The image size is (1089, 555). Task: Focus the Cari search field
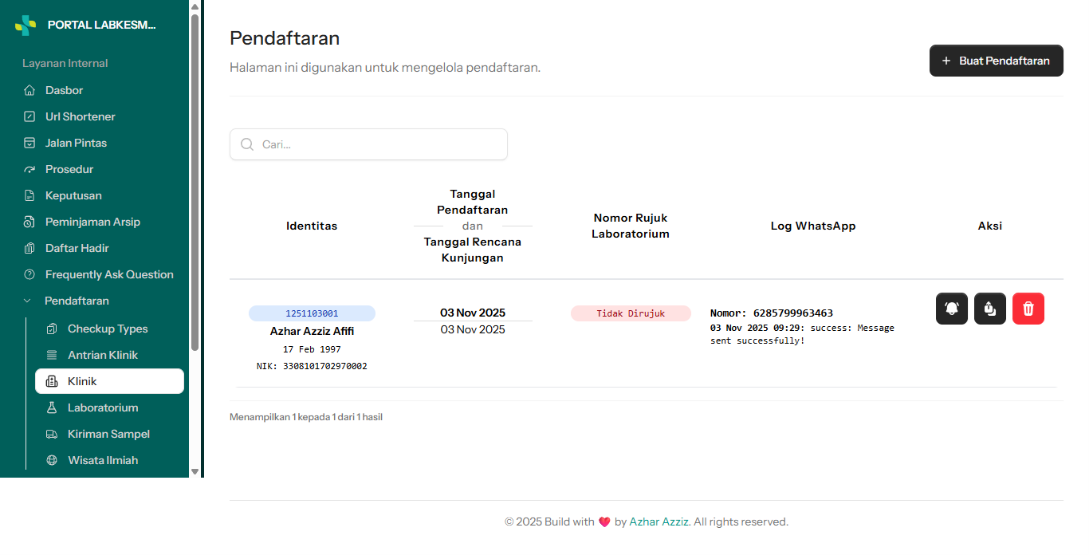368,144
